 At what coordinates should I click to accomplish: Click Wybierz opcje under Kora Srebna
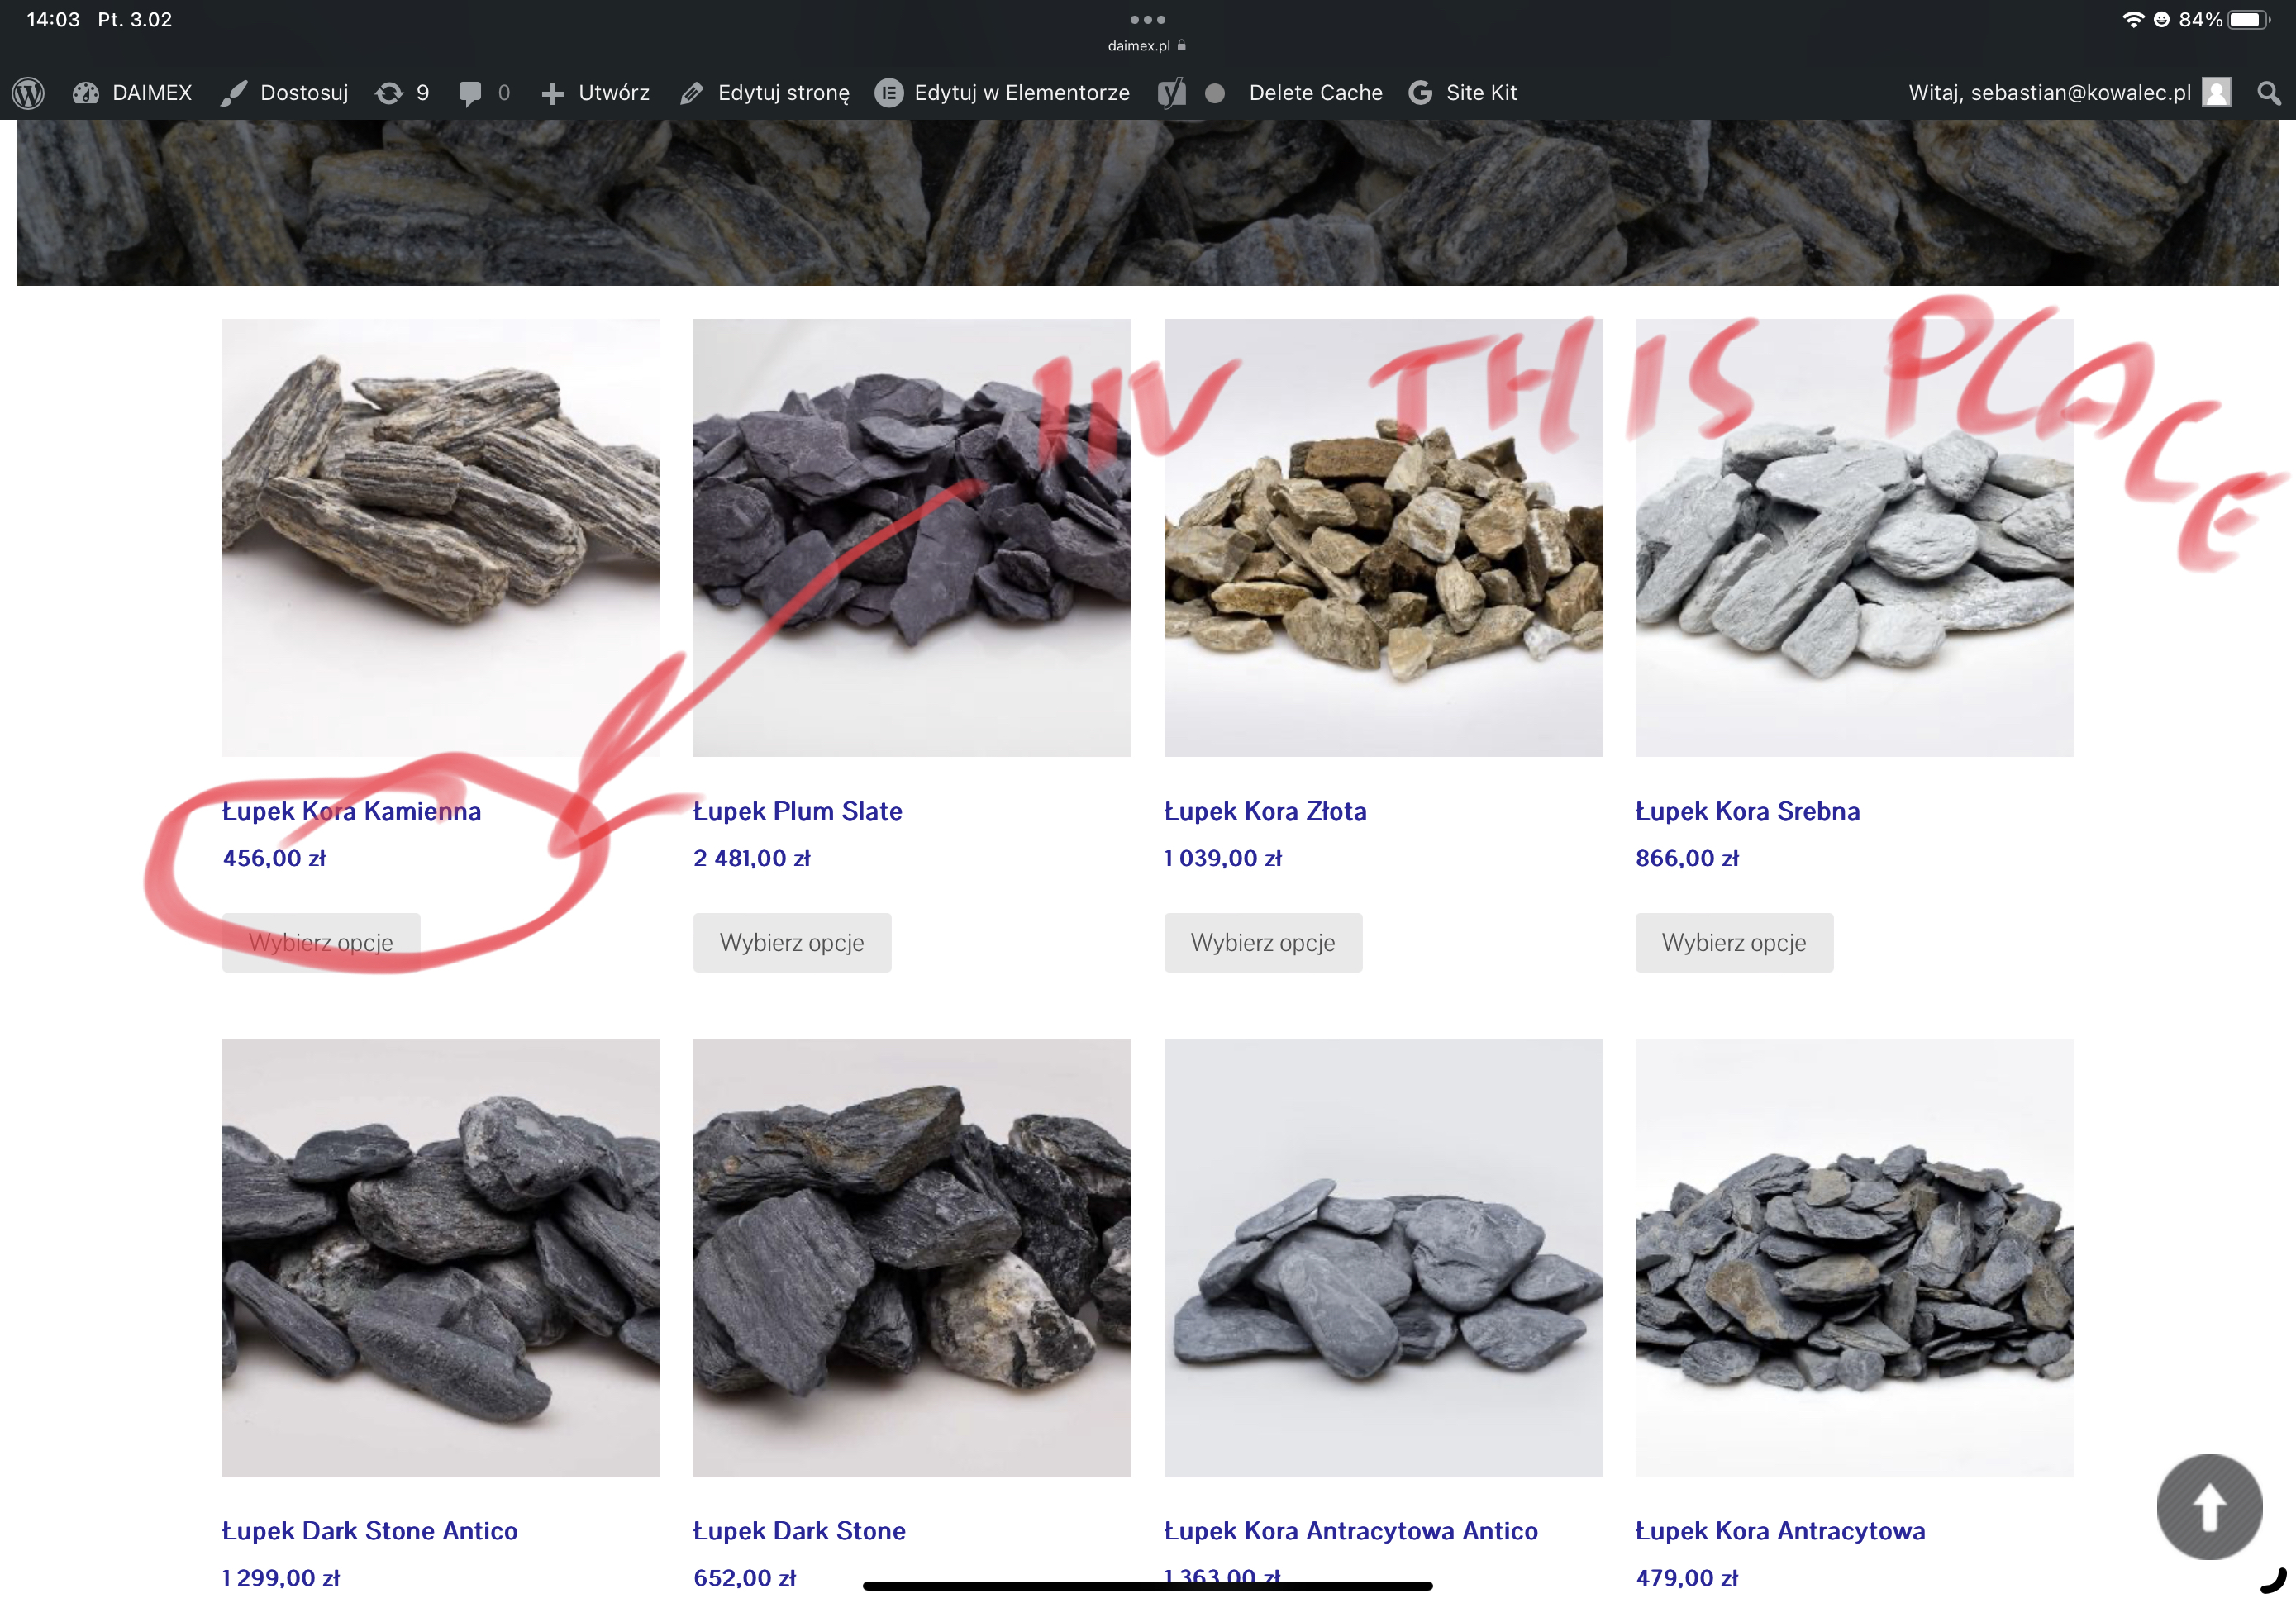(1734, 942)
